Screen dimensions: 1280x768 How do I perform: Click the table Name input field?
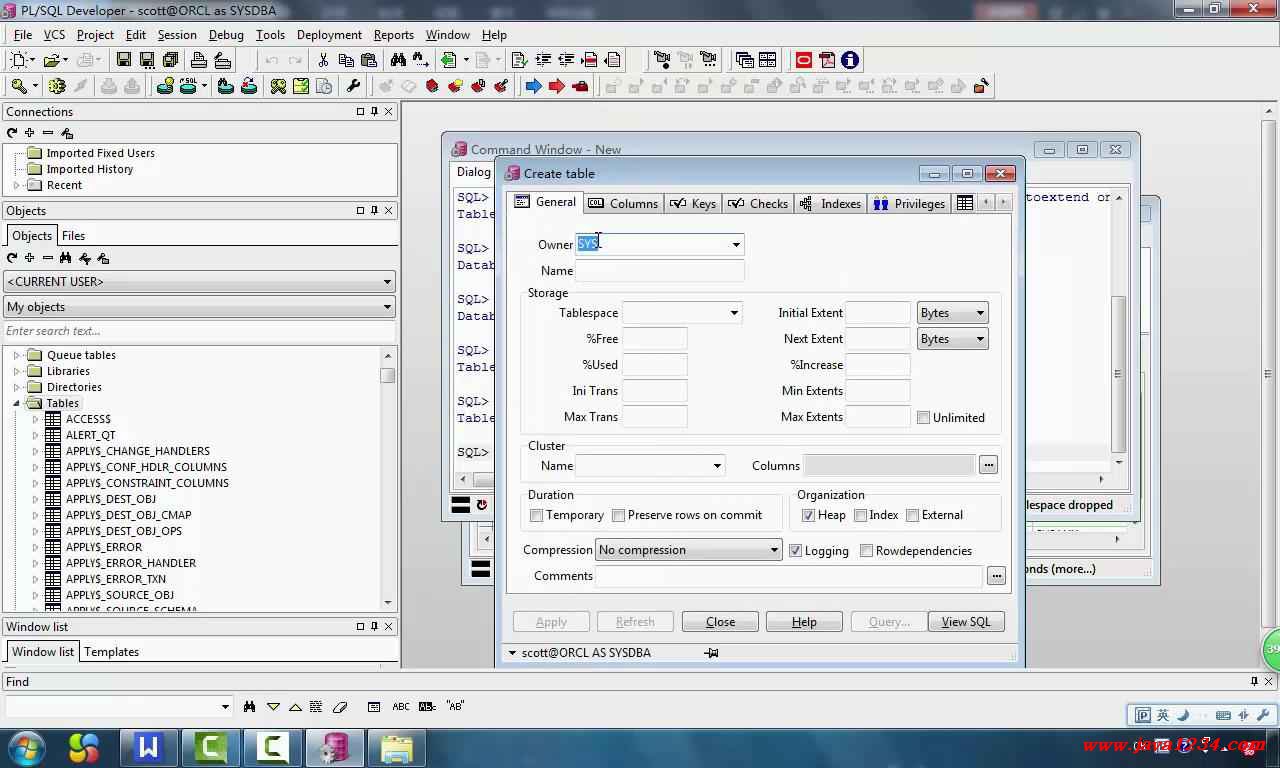660,271
